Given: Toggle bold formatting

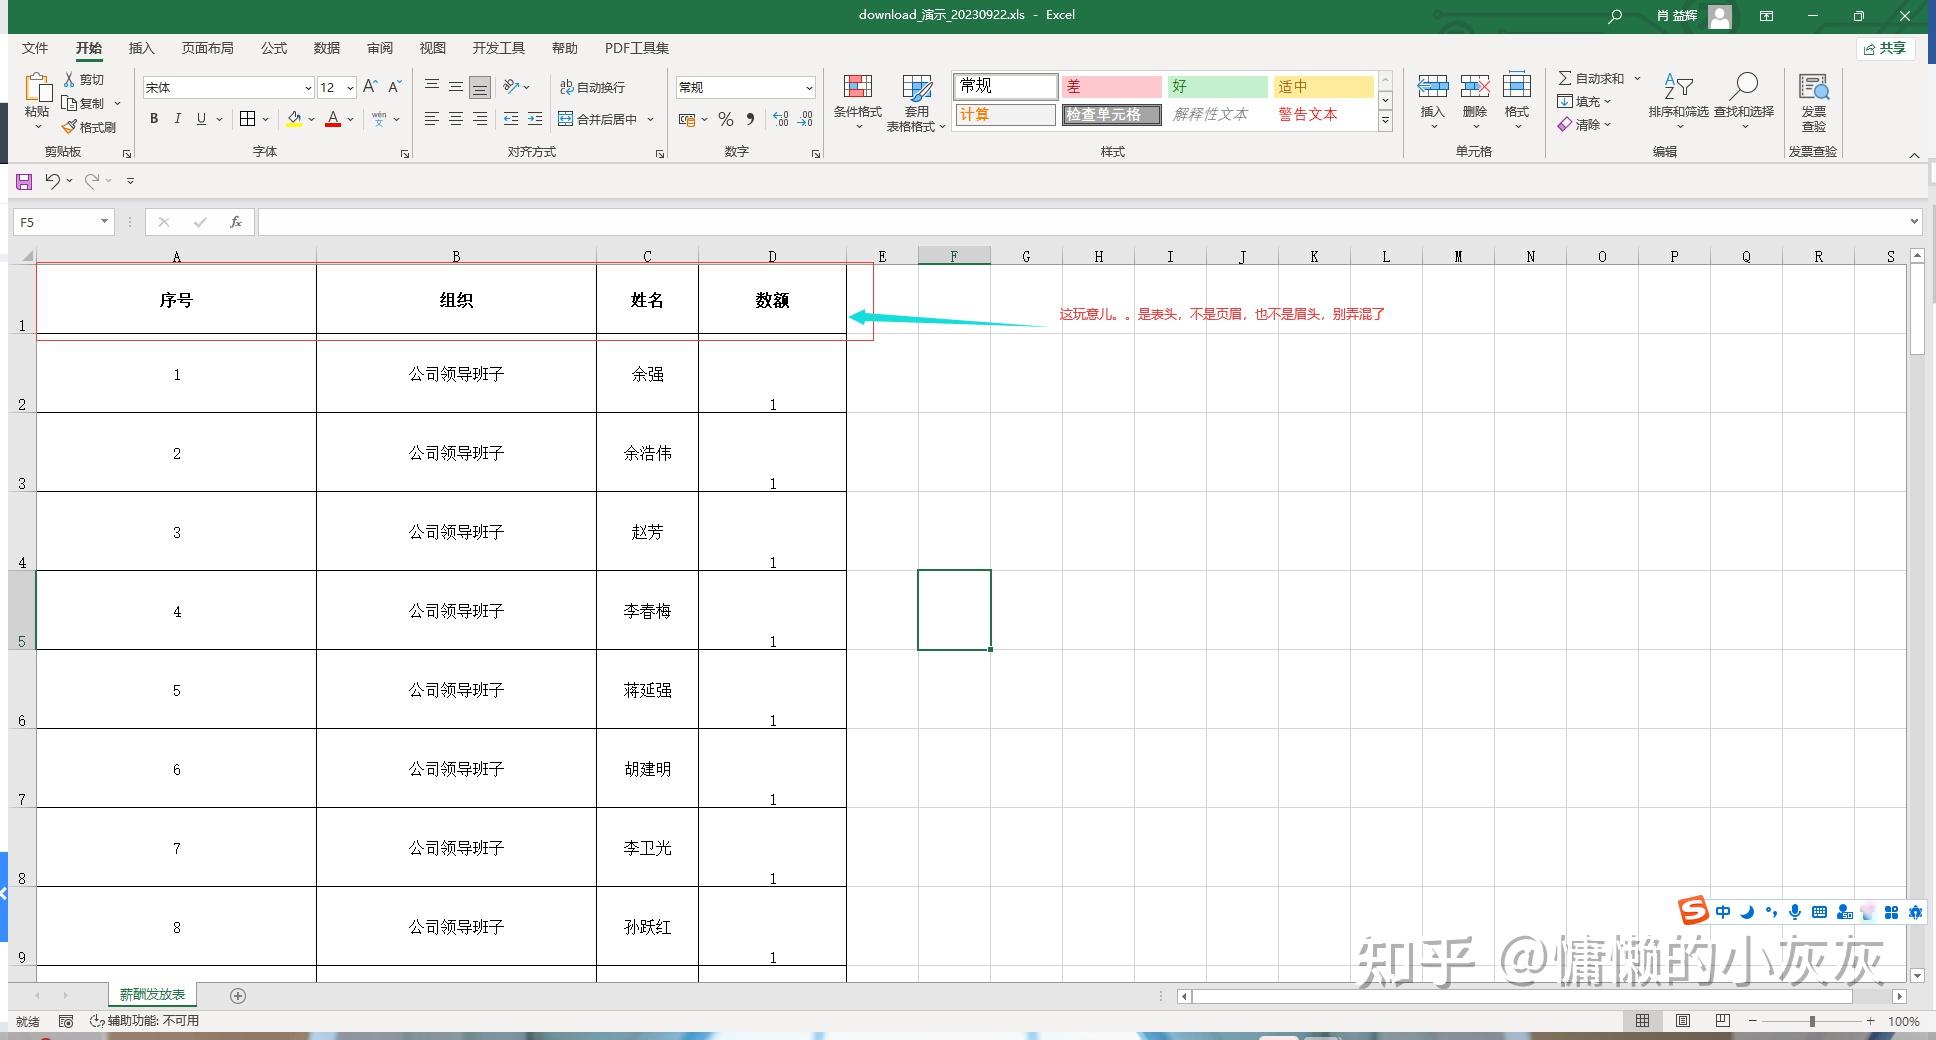Looking at the screenshot, I should [153, 119].
